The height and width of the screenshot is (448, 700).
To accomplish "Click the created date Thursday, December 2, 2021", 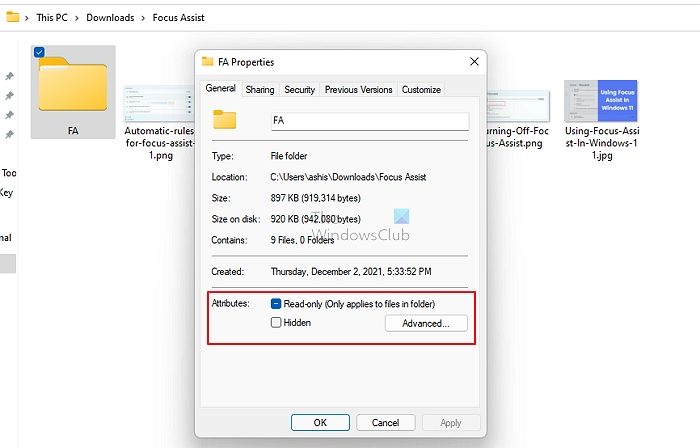I will coord(351,272).
